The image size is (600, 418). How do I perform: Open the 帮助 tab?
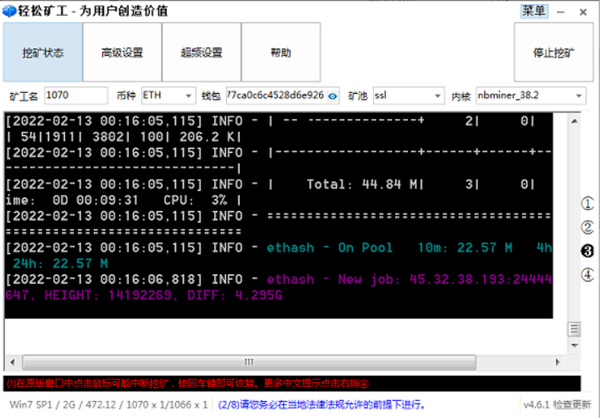pyautogui.click(x=281, y=52)
